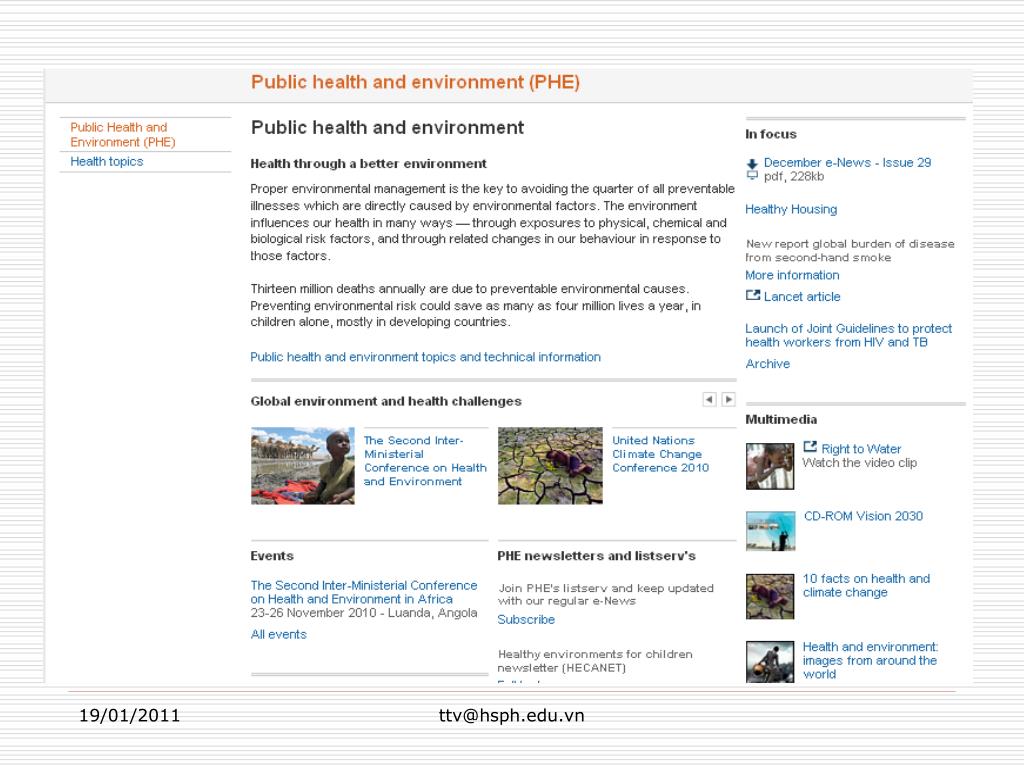The height and width of the screenshot is (768, 1024).
Task: Click the slide date 19/01/2011
Action: 129,716
